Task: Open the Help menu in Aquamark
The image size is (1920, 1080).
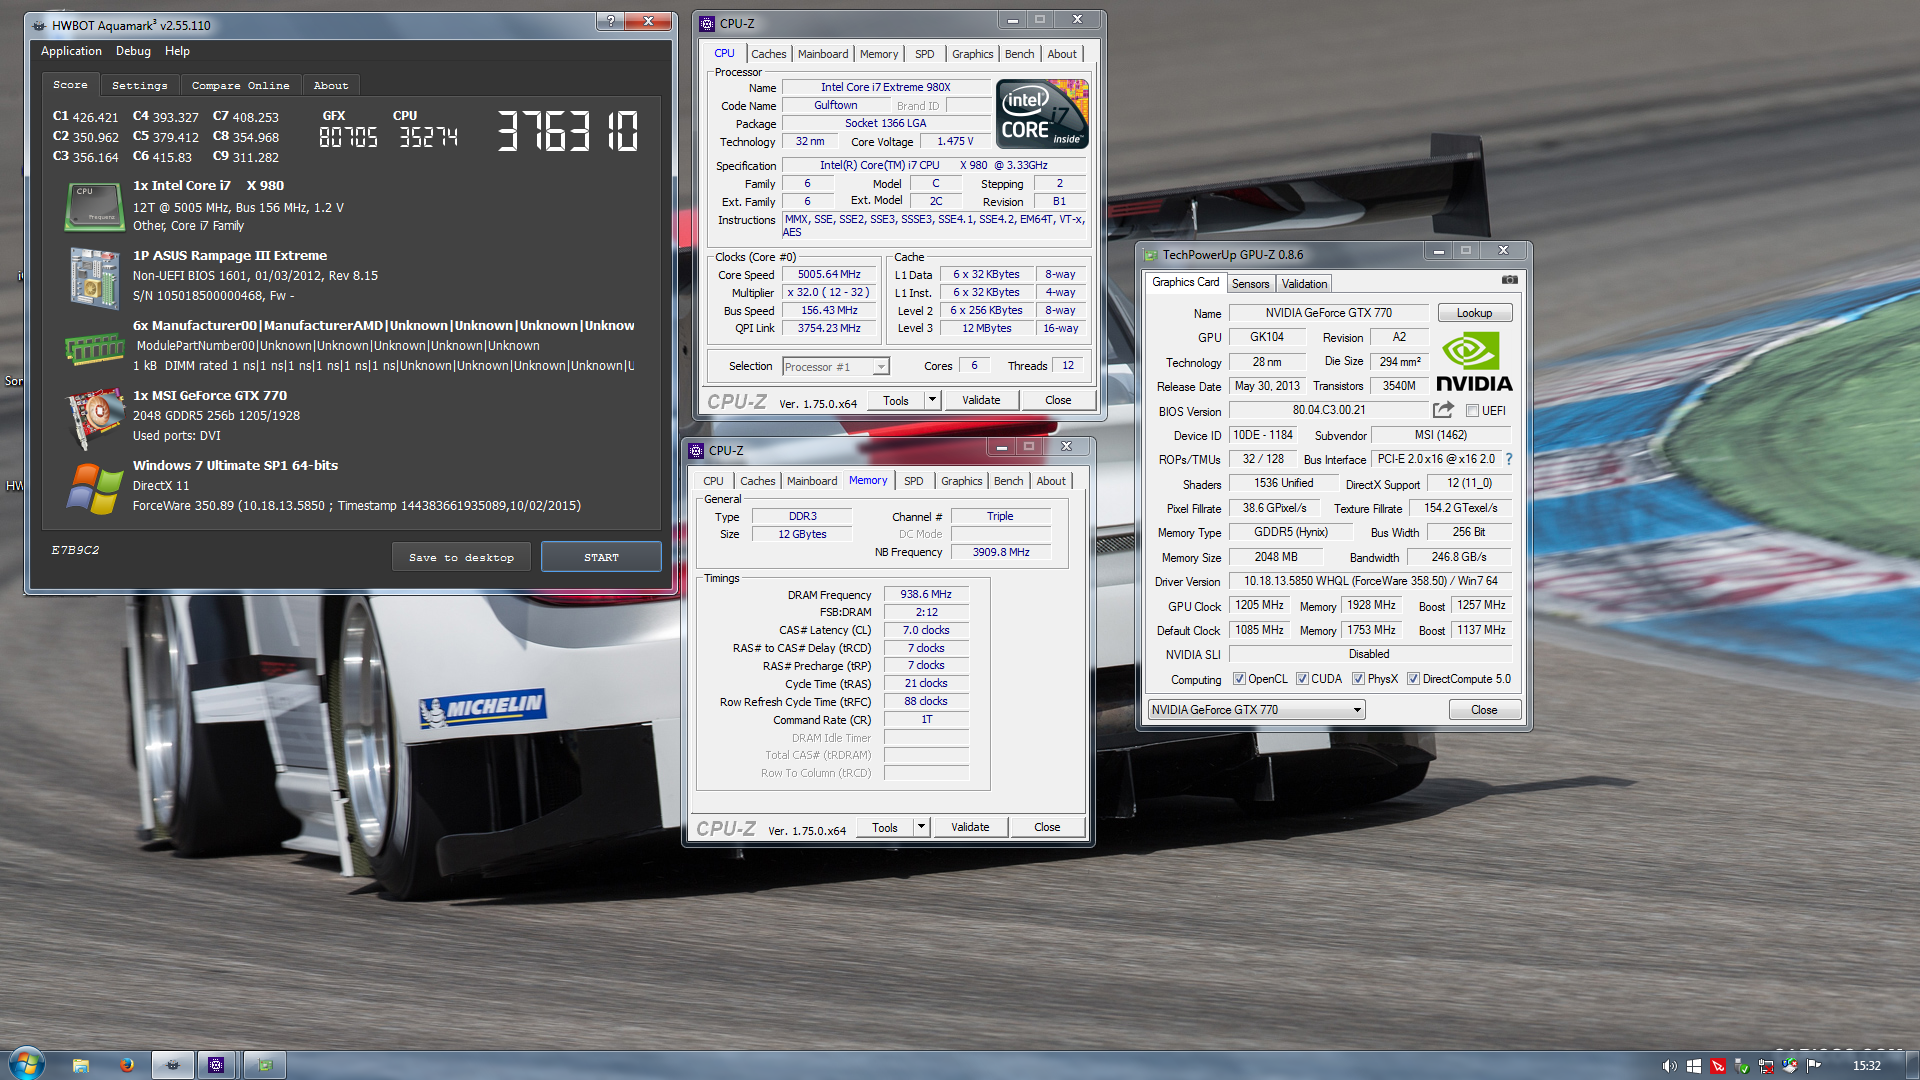Action: [x=177, y=51]
